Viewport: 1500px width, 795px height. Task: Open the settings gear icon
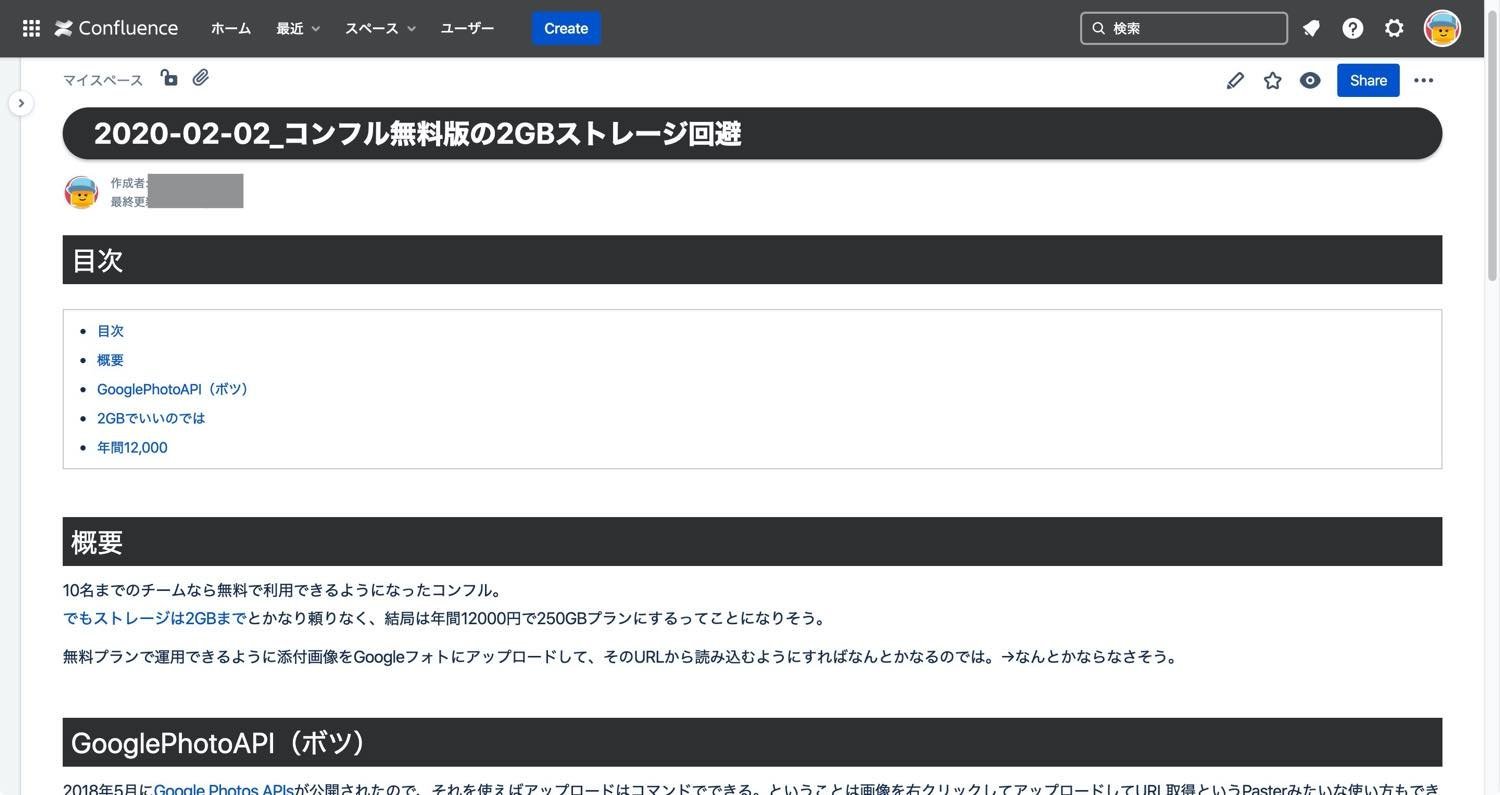tap(1394, 28)
